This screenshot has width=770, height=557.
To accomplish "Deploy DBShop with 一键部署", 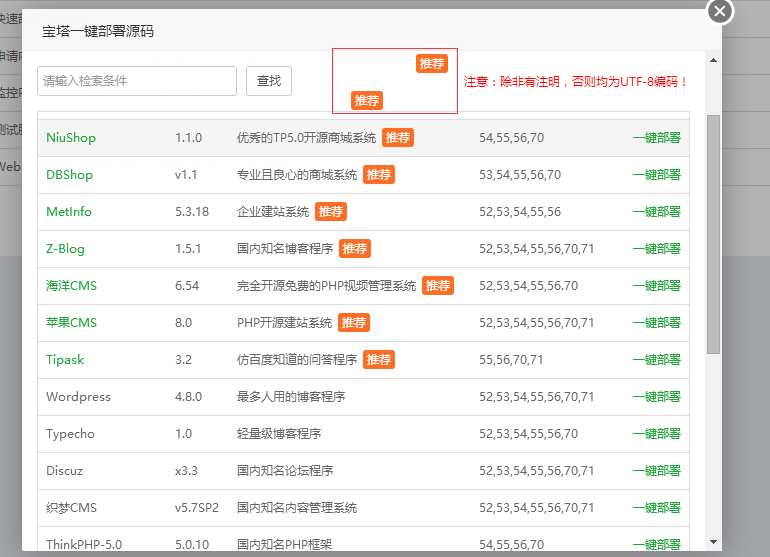I will [x=657, y=175].
